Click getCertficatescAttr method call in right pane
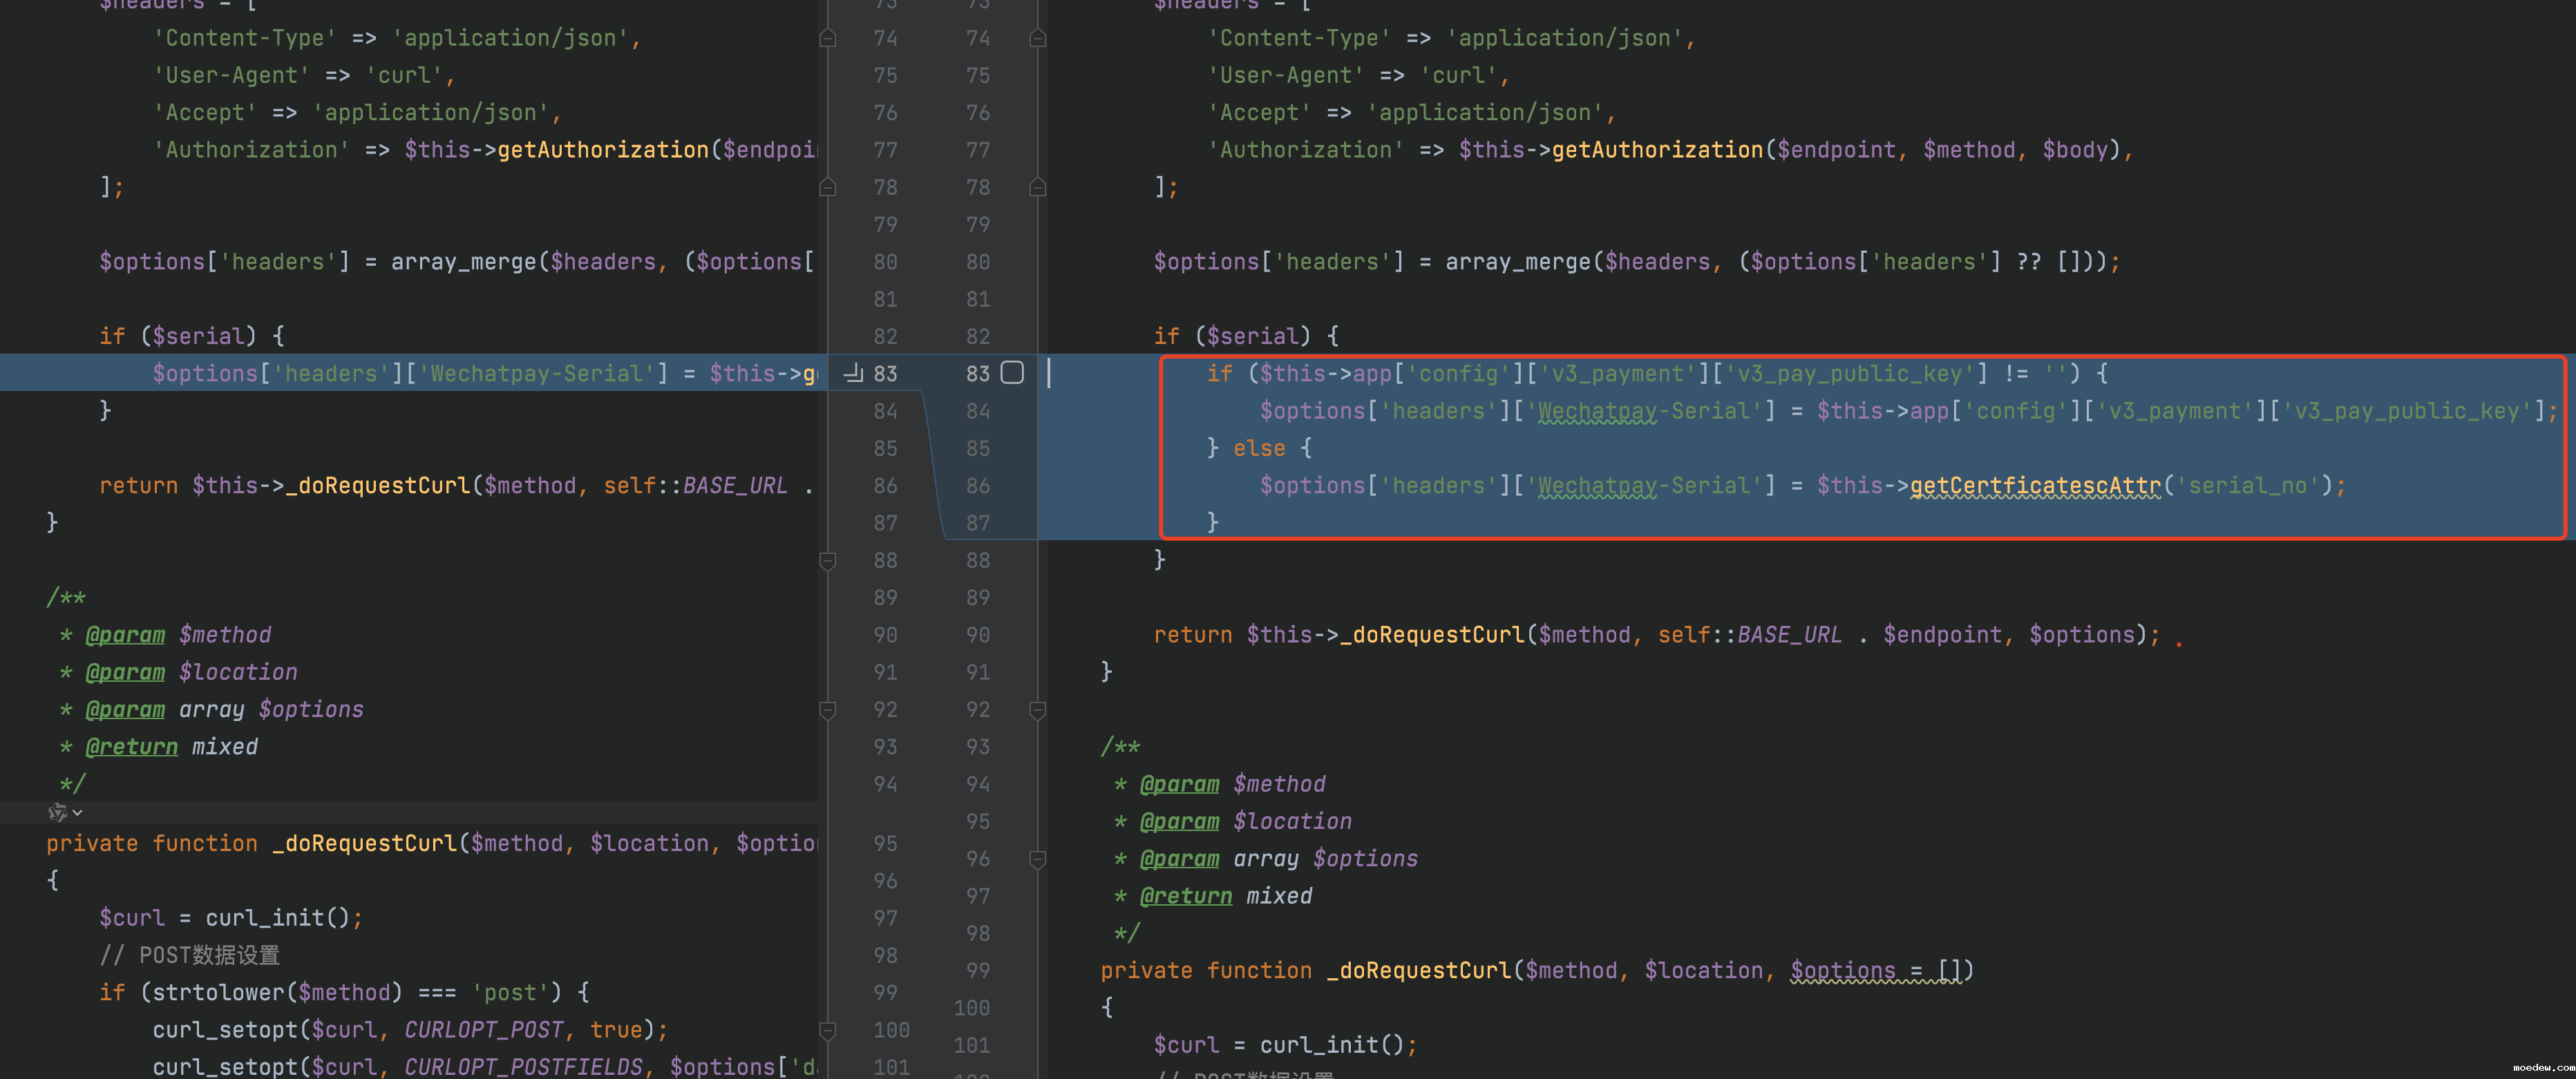 (x=2034, y=485)
